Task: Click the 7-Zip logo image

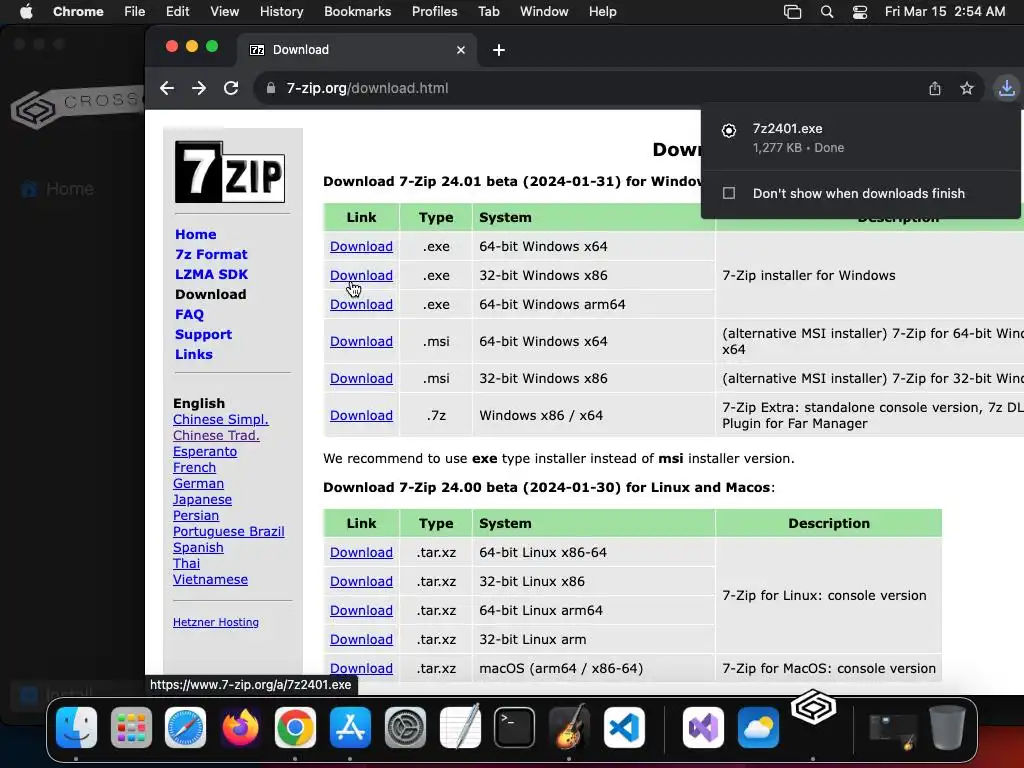Action: (230, 172)
